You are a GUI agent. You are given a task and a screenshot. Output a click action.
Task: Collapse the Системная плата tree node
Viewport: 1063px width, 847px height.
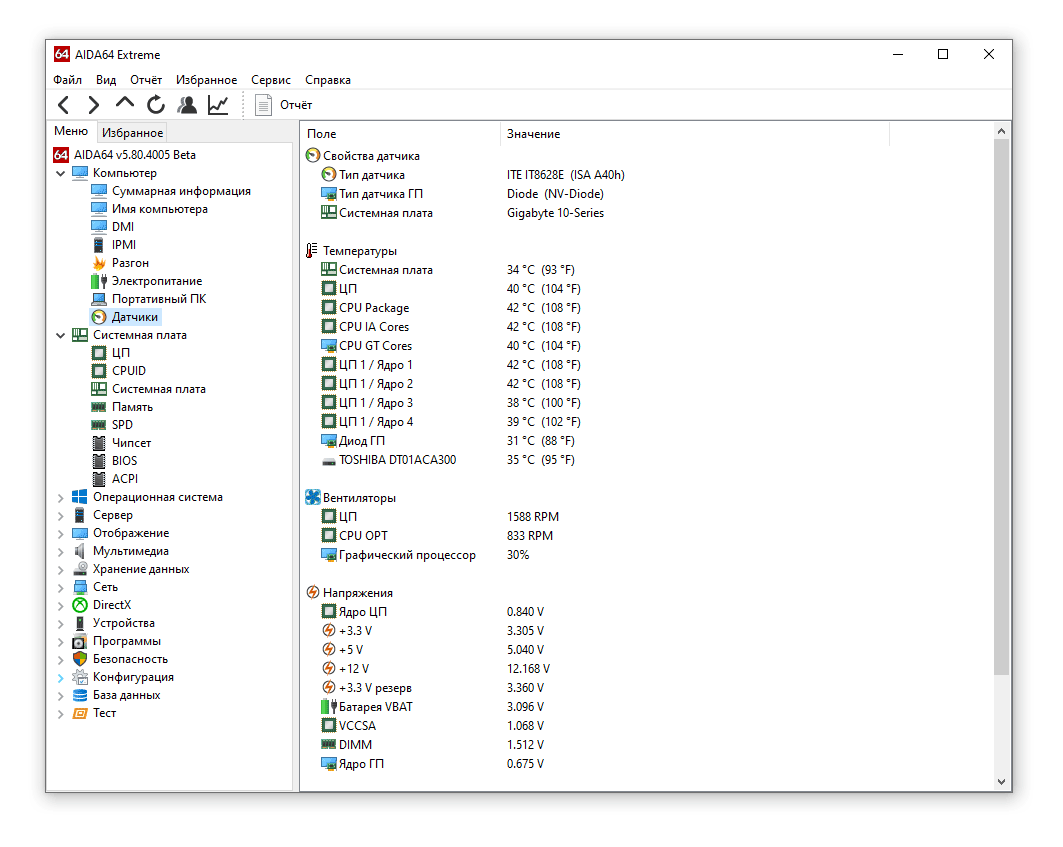click(x=61, y=336)
